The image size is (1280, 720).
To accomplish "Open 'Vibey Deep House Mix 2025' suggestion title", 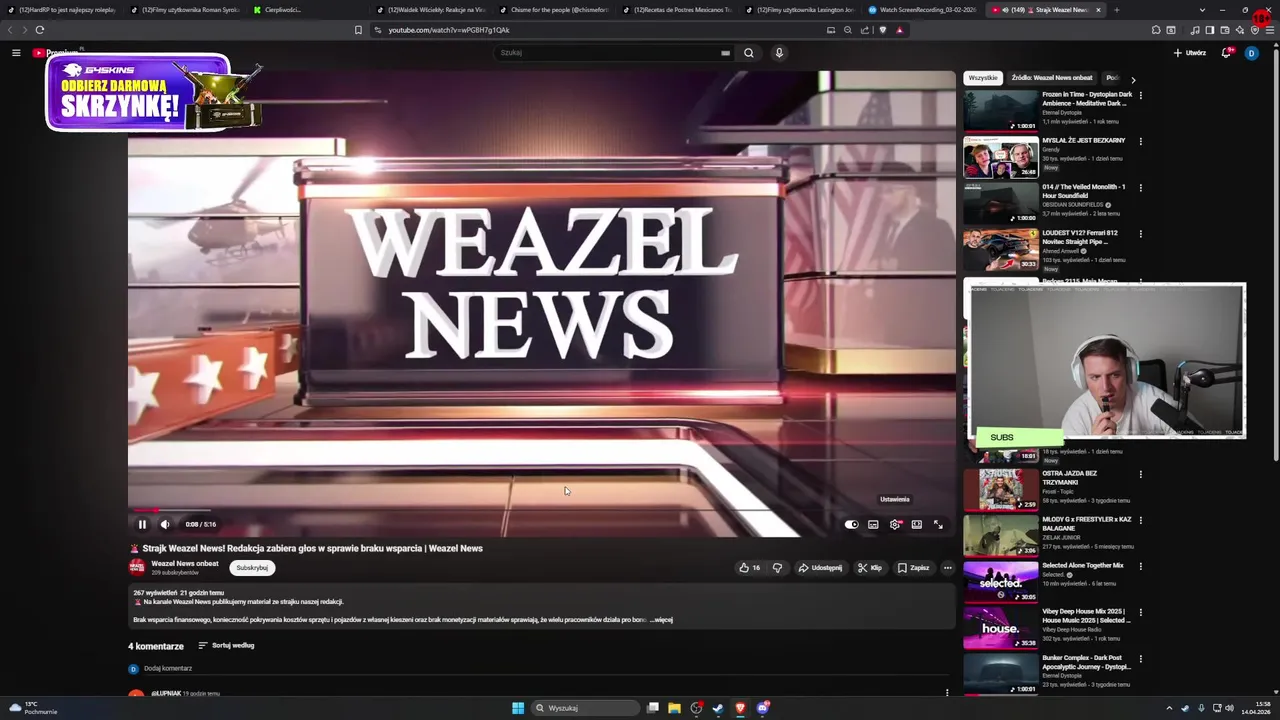I will click(x=1086, y=616).
